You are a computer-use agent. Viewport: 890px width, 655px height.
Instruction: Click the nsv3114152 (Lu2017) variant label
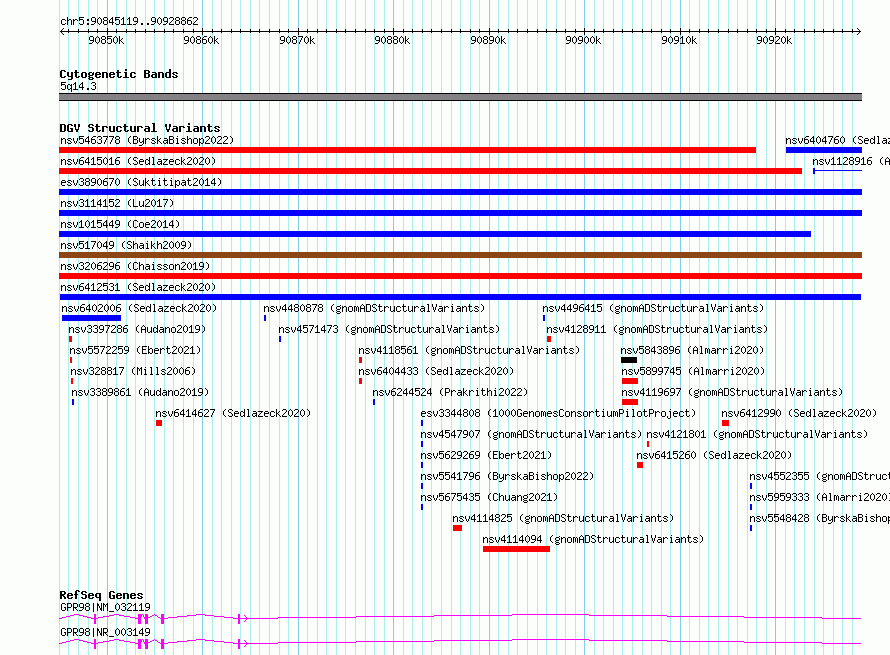coord(117,203)
